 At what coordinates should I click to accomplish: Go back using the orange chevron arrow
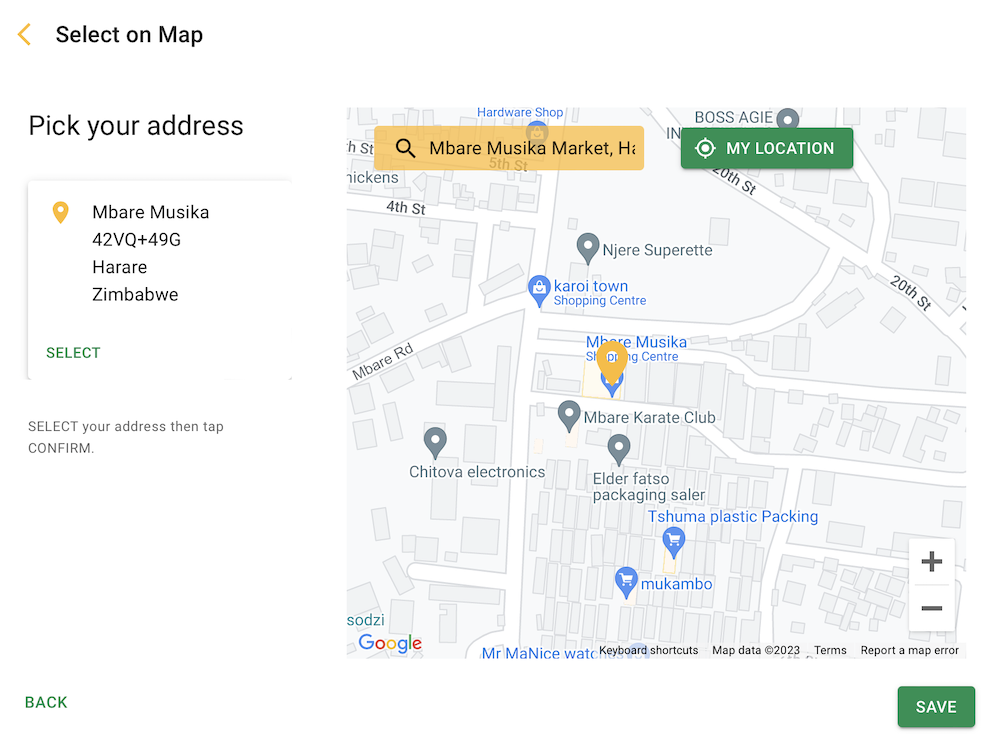point(24,34)
